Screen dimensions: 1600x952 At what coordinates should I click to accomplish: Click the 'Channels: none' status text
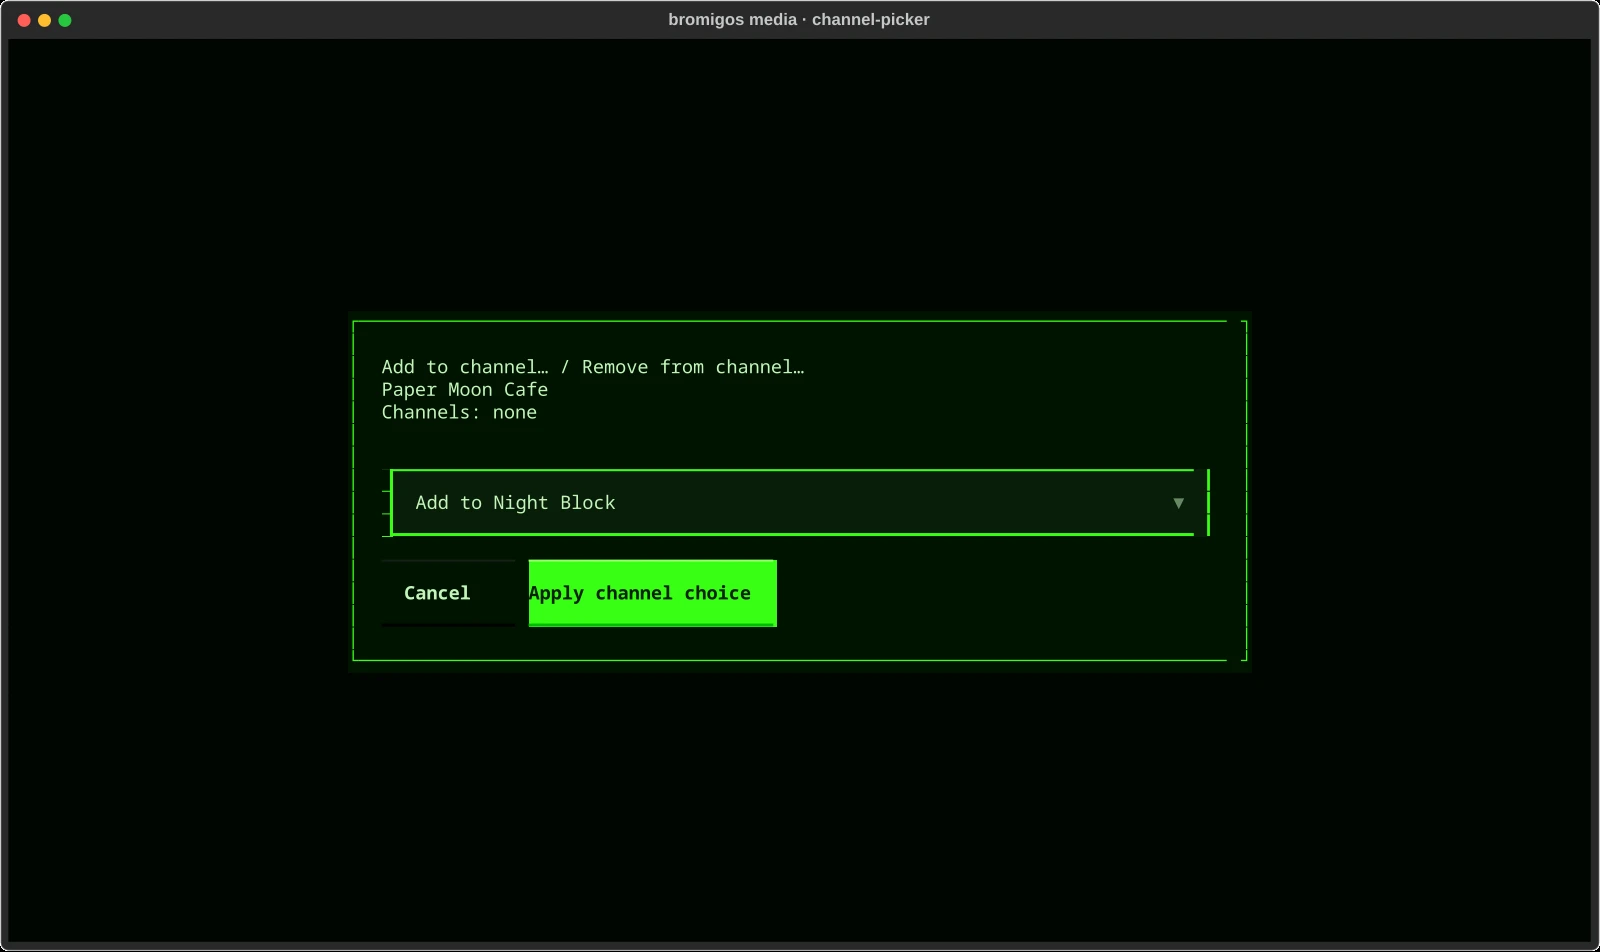coord(459,413)
